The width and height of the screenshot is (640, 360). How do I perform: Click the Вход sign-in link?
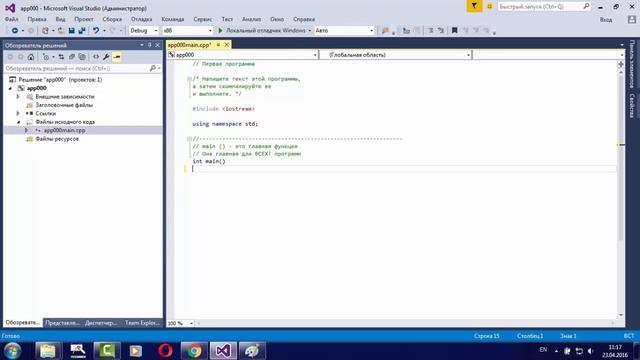pyautogui.click(x=606, y=20)
